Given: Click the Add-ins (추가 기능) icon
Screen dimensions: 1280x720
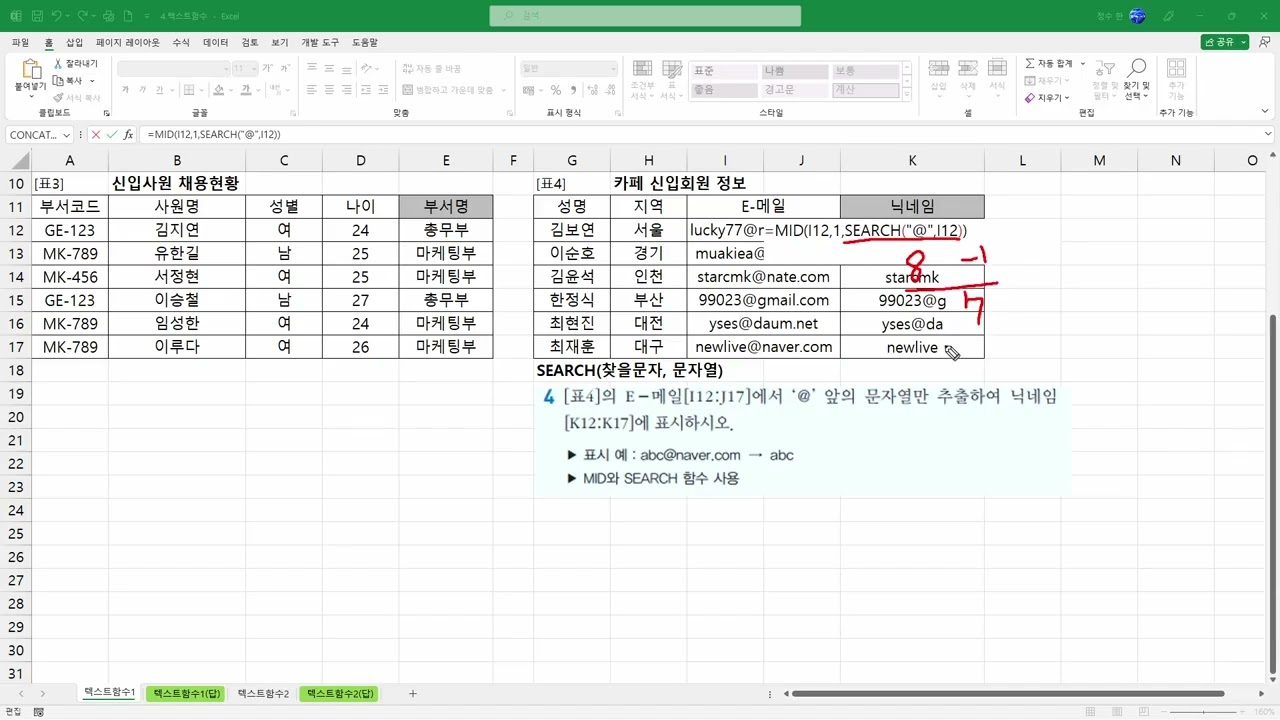Looking at the screenshot, I should pos(1176,69).
